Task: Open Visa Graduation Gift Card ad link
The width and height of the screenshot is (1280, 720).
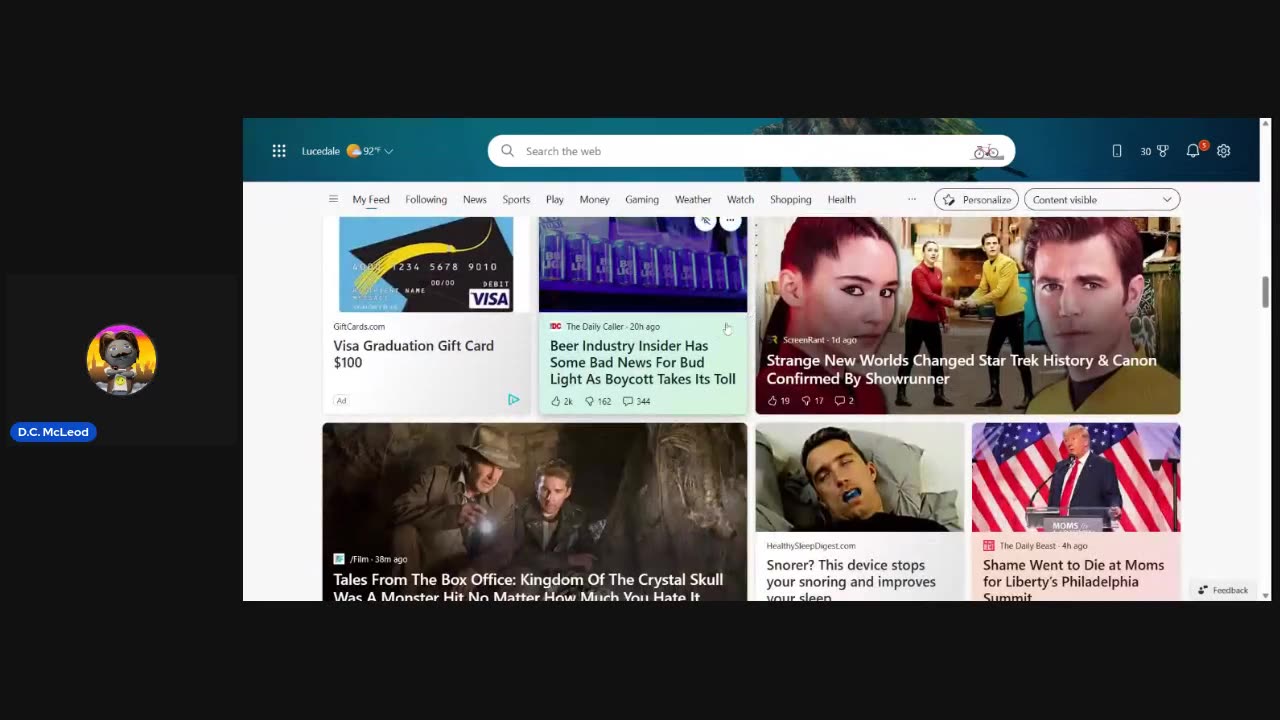Action: [413, 354]
